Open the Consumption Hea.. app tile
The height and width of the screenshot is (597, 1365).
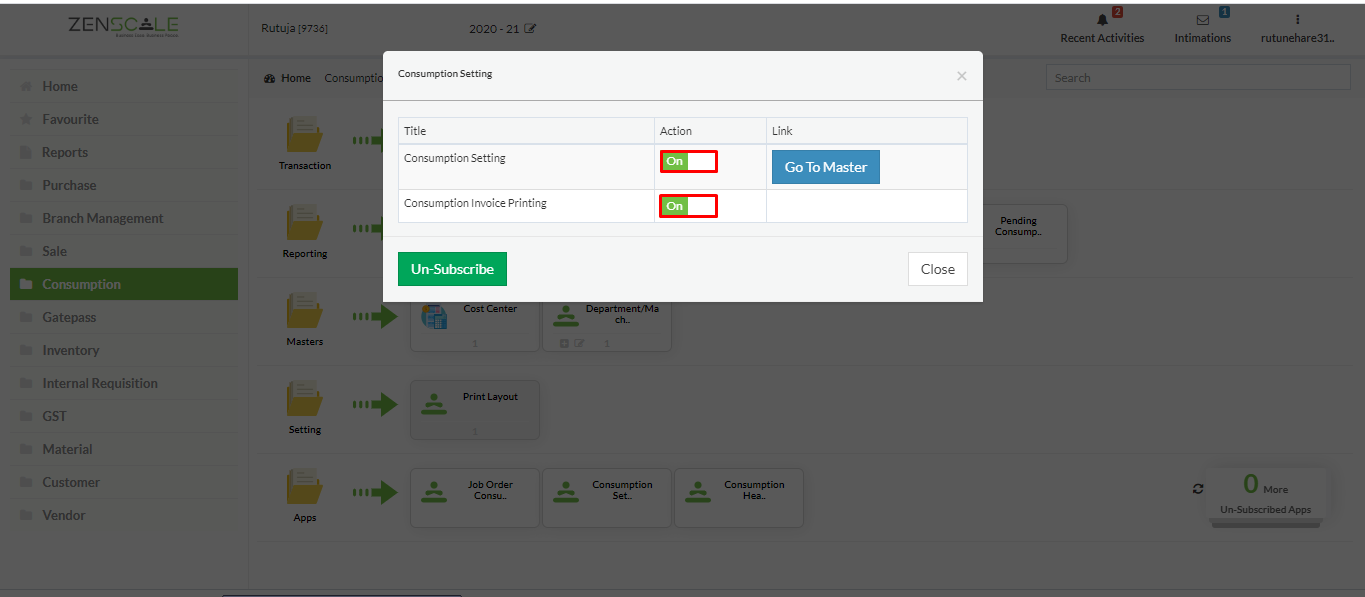click(x=739, y=498)
